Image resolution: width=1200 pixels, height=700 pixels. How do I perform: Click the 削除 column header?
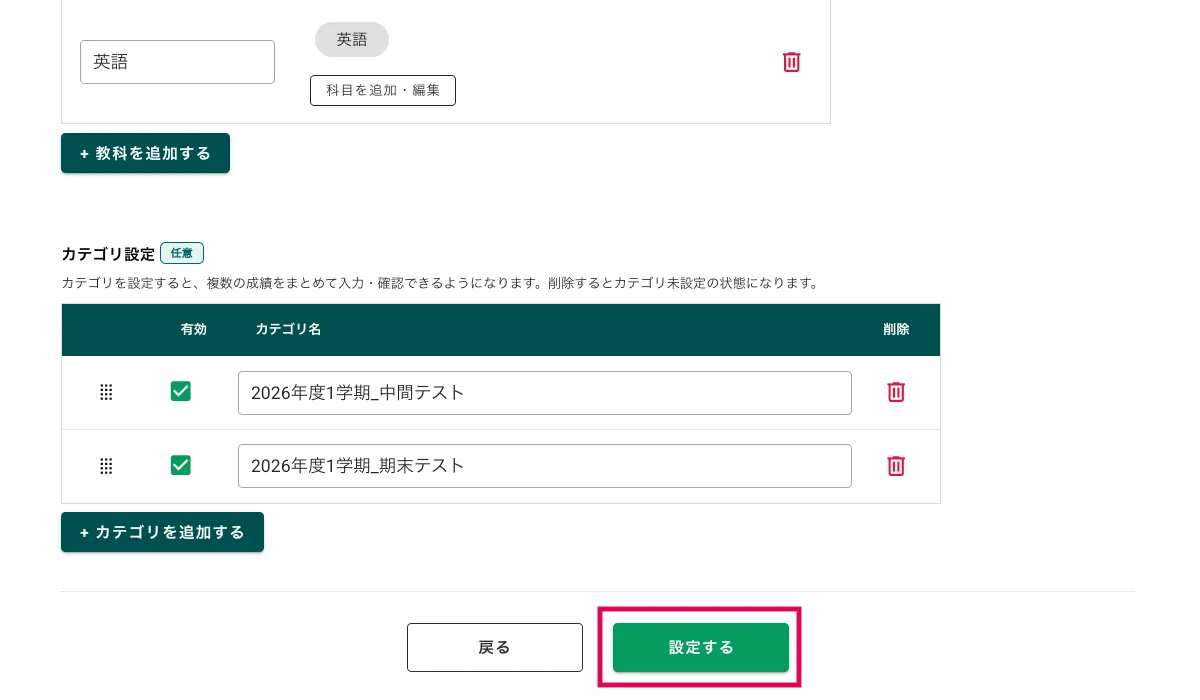click(x=896, y=329)
